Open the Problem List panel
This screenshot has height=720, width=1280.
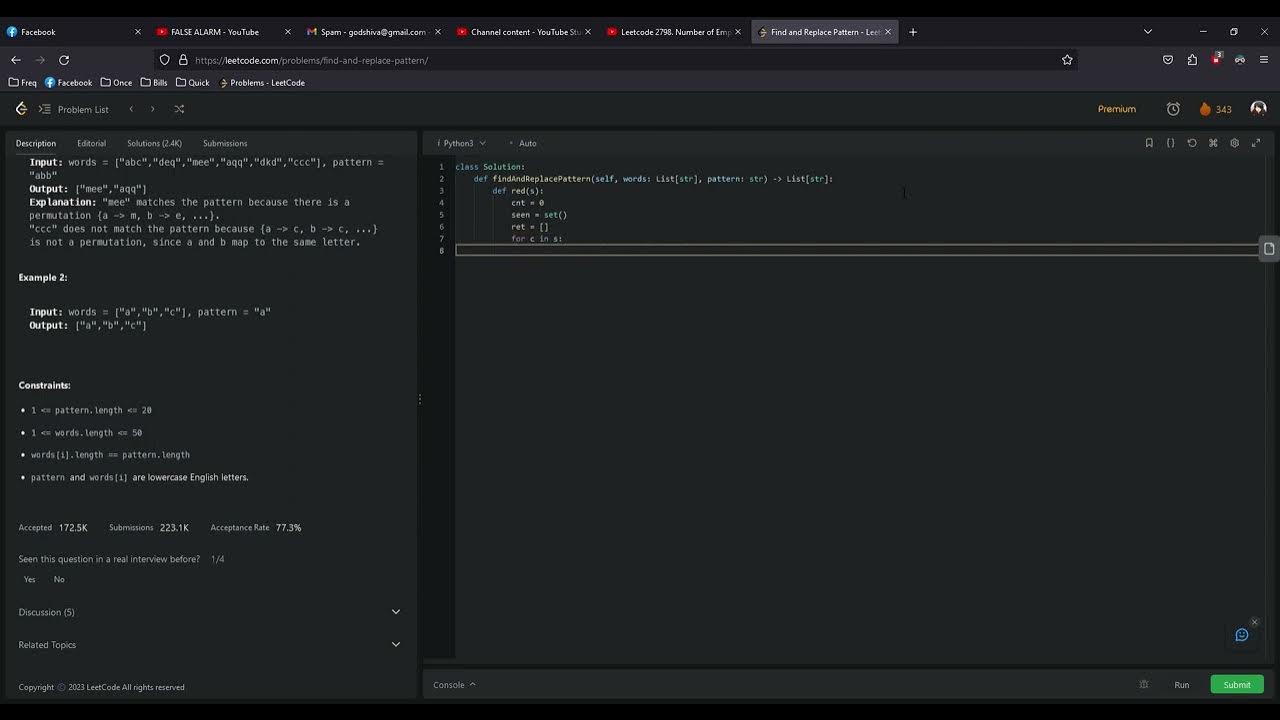pyautogui.click(x=73, y=109)
